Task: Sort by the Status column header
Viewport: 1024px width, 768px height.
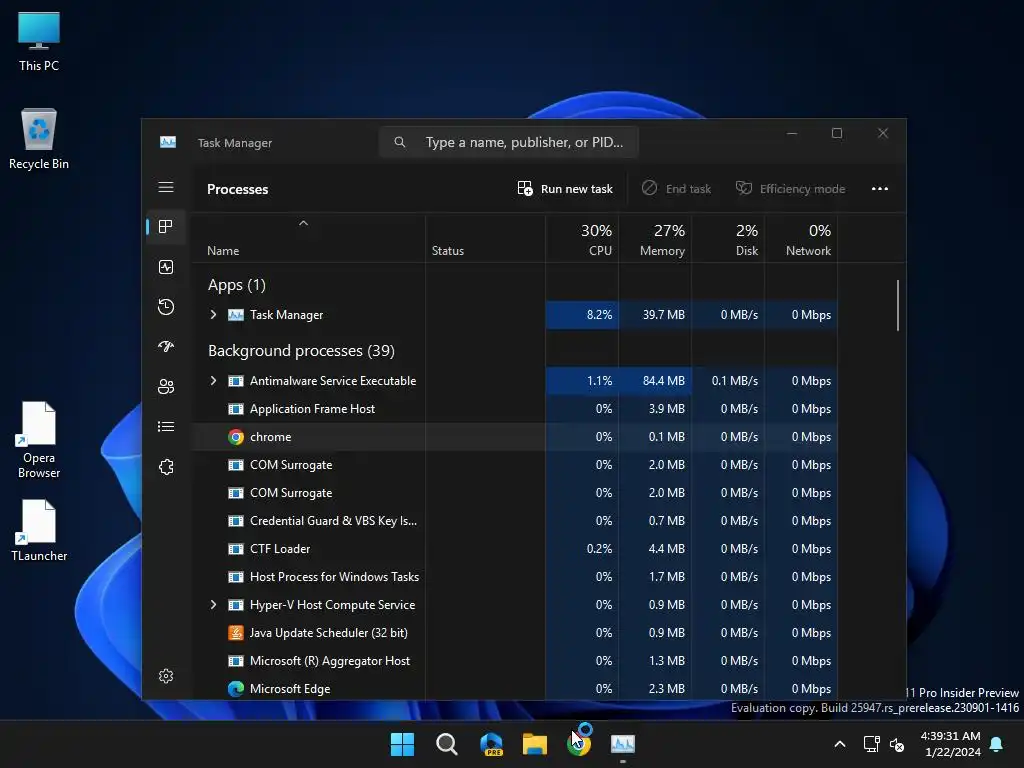Action: click(x=448, y=251)
